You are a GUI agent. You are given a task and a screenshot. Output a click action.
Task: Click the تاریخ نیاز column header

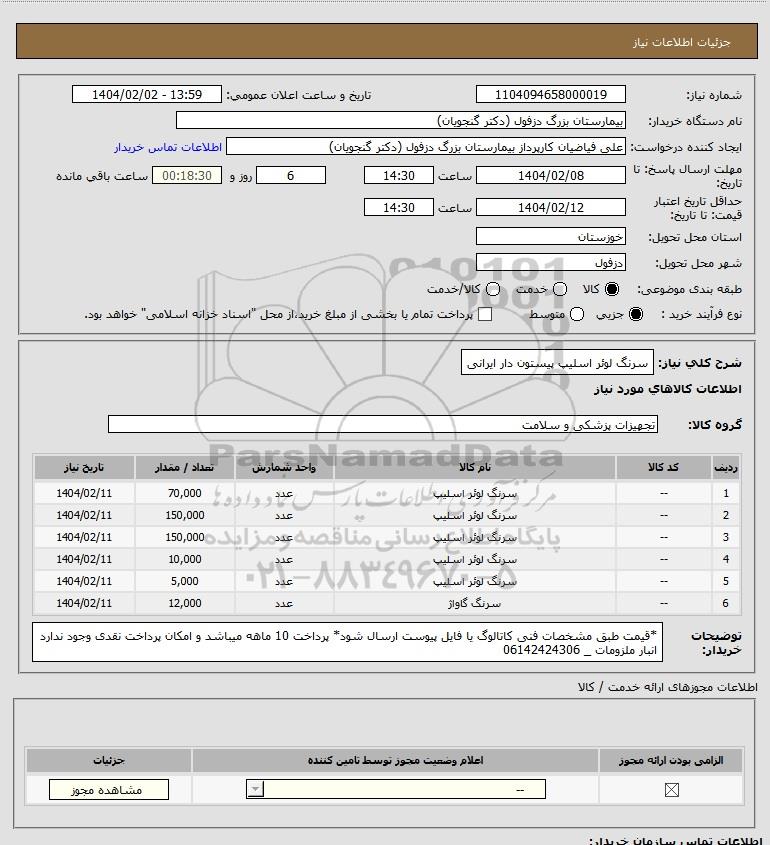pos(84,467)
